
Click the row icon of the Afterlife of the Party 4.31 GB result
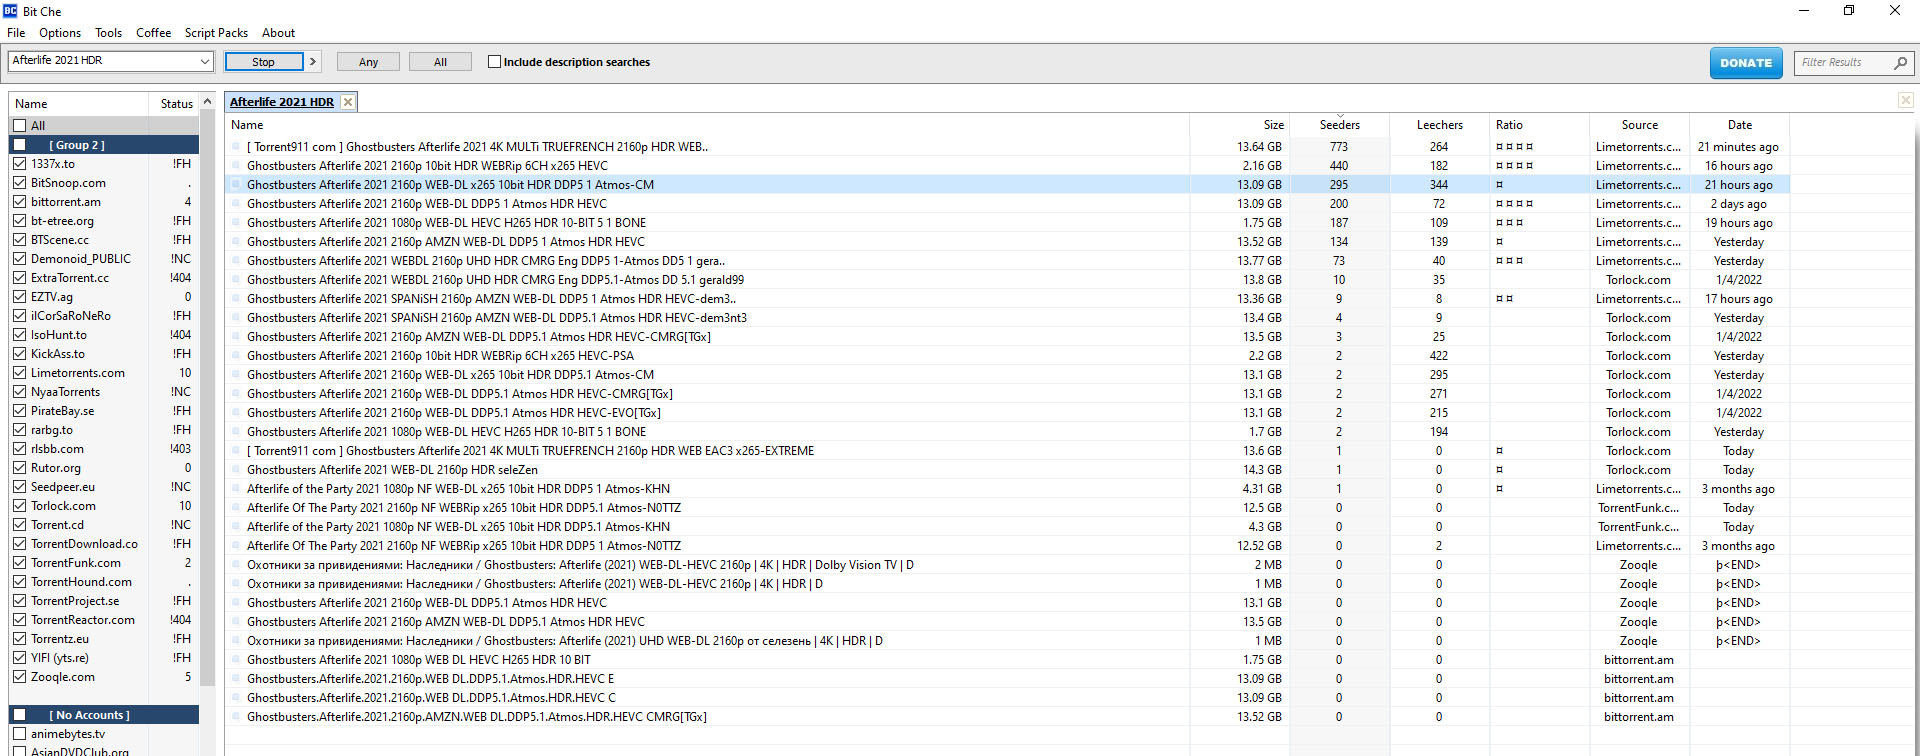click(237, 489)
